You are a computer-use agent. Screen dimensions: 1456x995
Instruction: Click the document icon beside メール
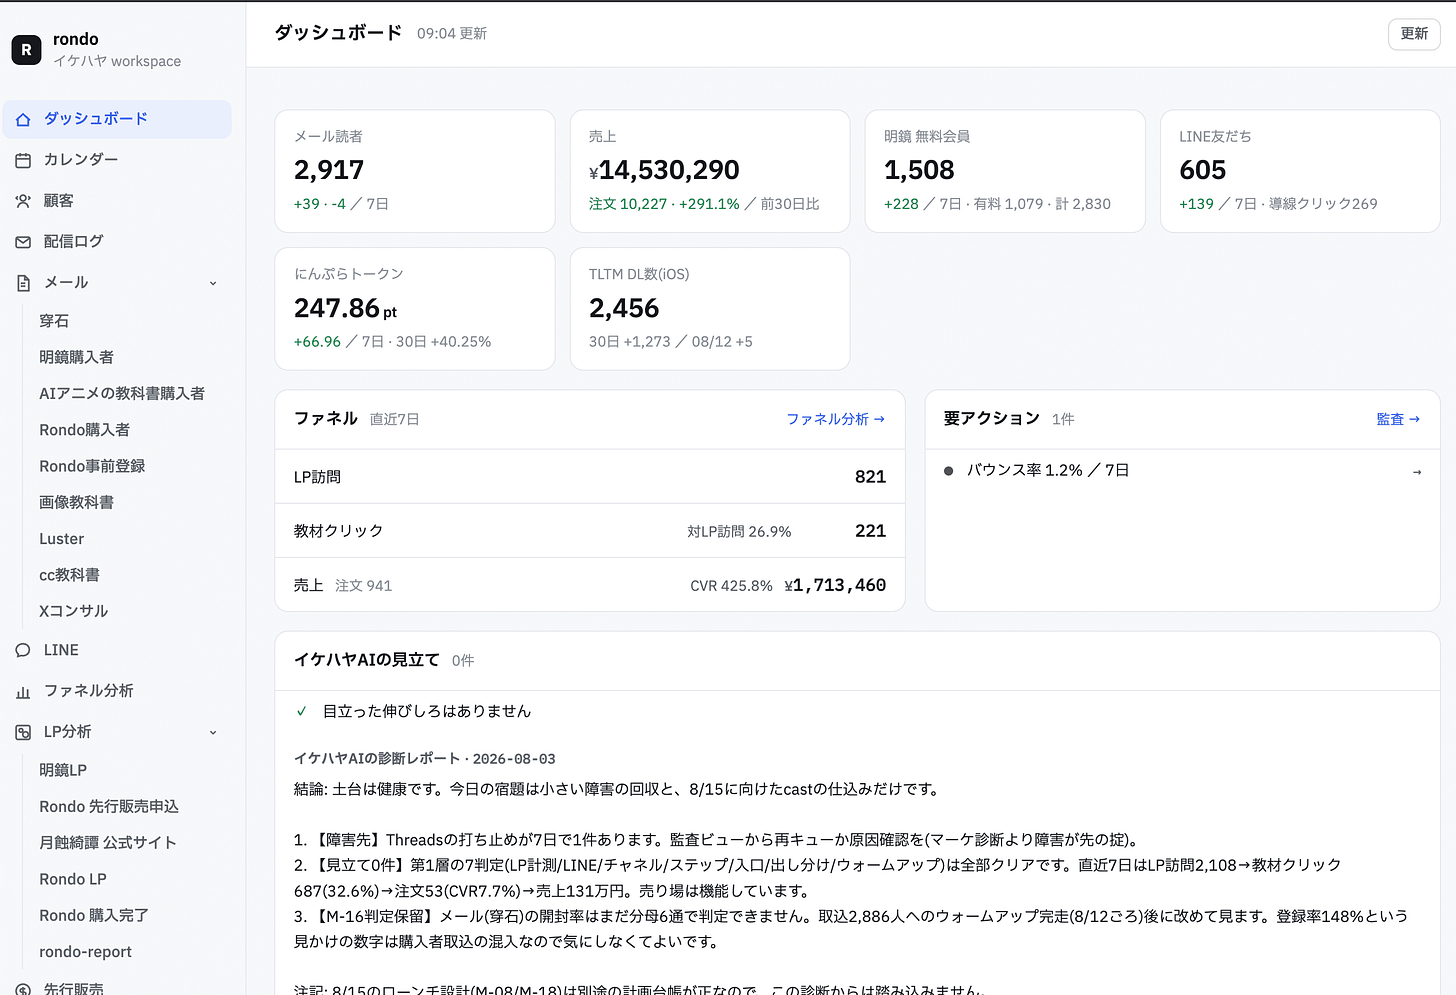tap(23, 283)
